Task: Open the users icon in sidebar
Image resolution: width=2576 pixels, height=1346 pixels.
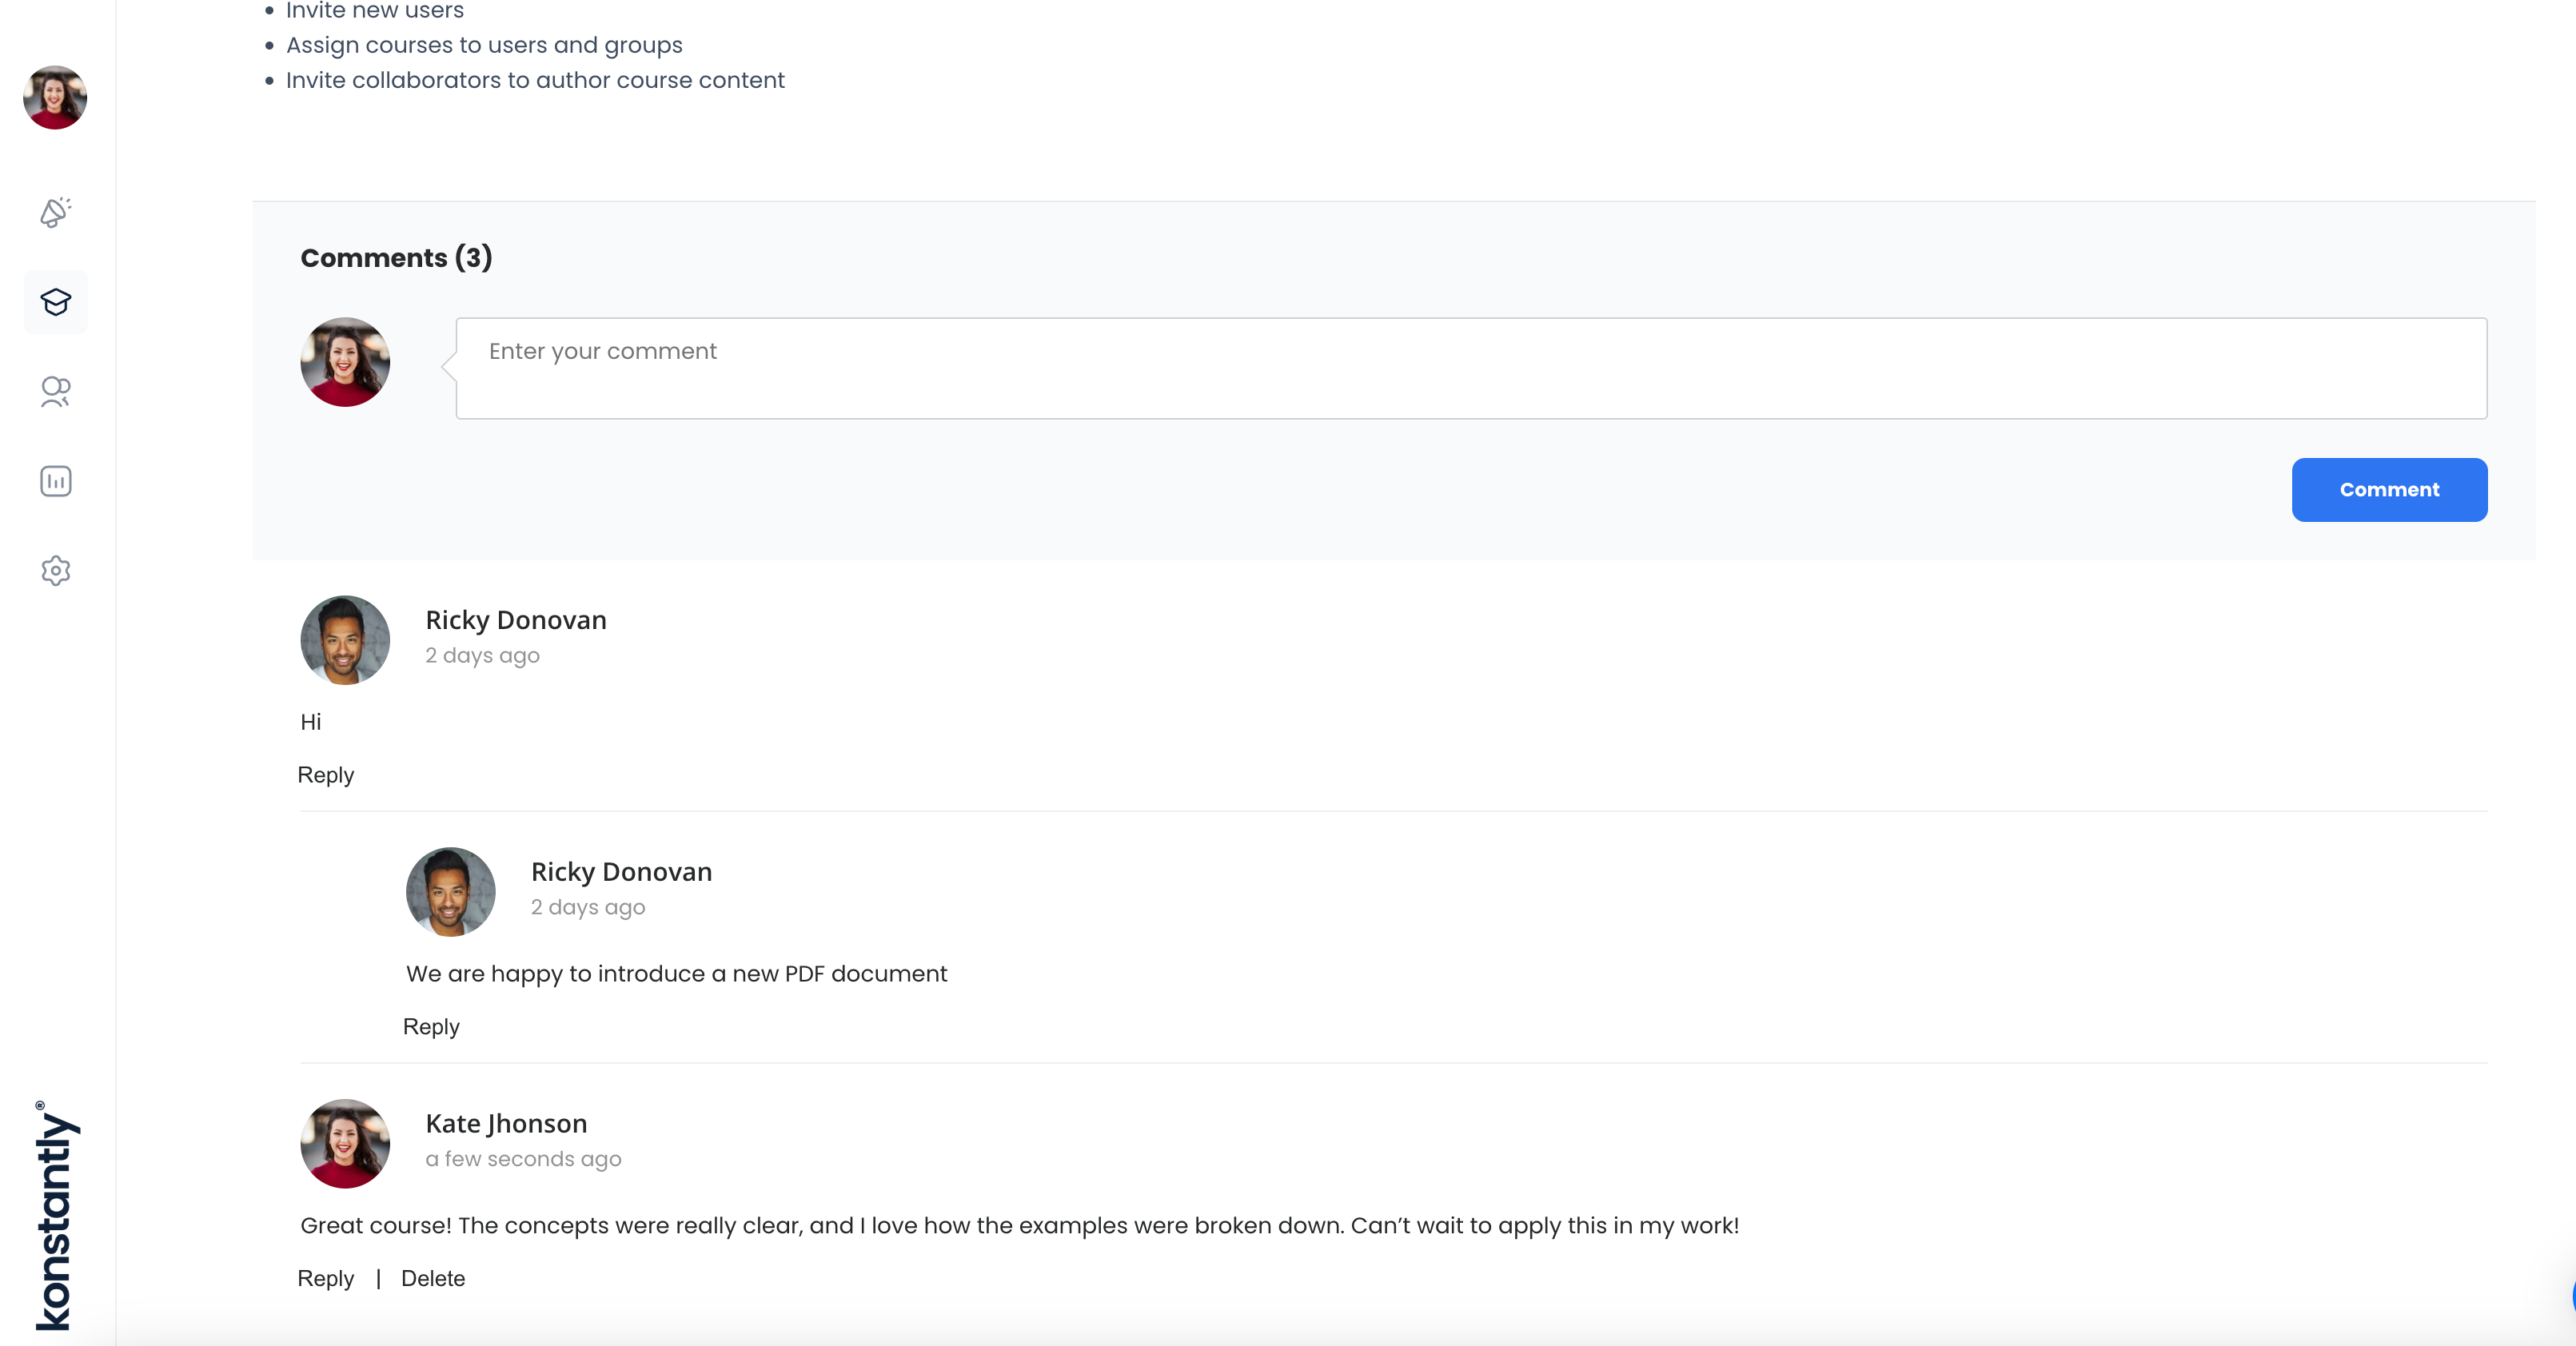Action: click(55, 391)
